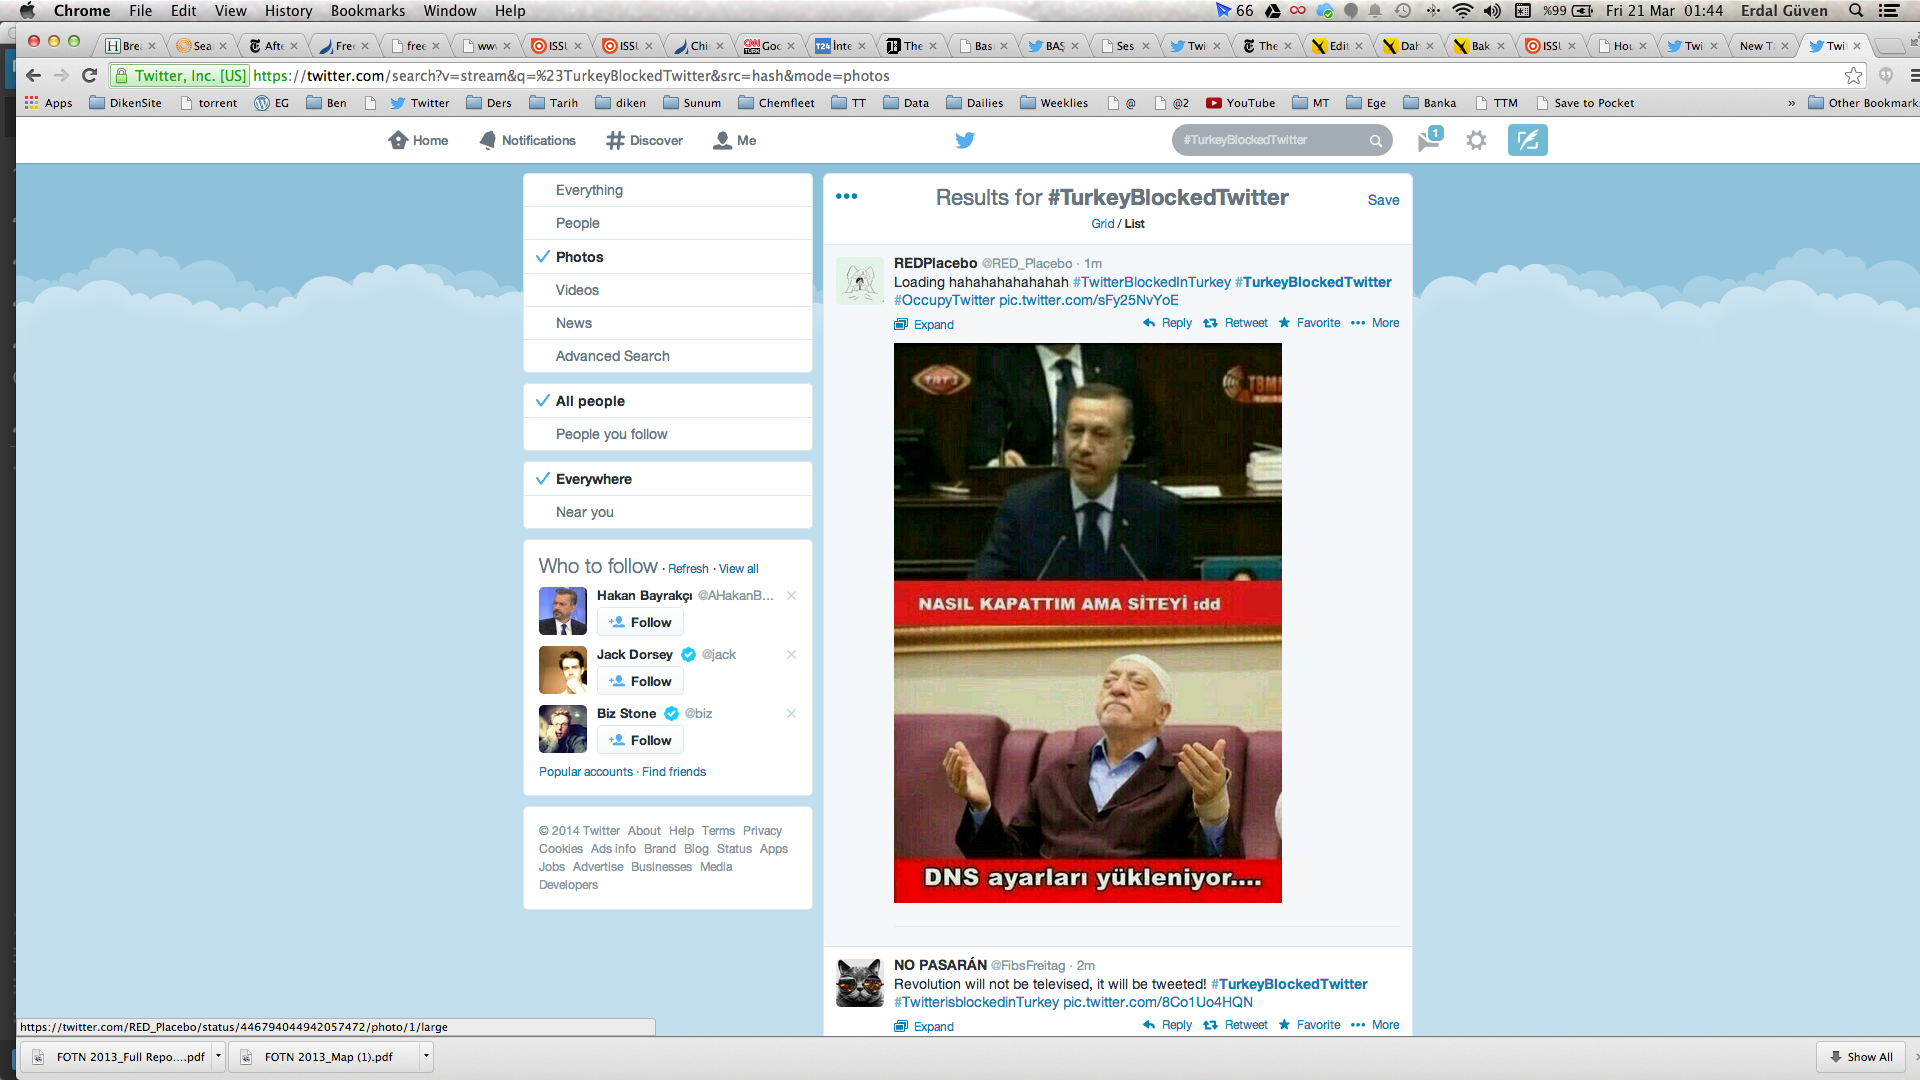This screenshot has height=1080, width=1920.
Task: Favorite REDPlacebo's tweet
Action: 1309,323
